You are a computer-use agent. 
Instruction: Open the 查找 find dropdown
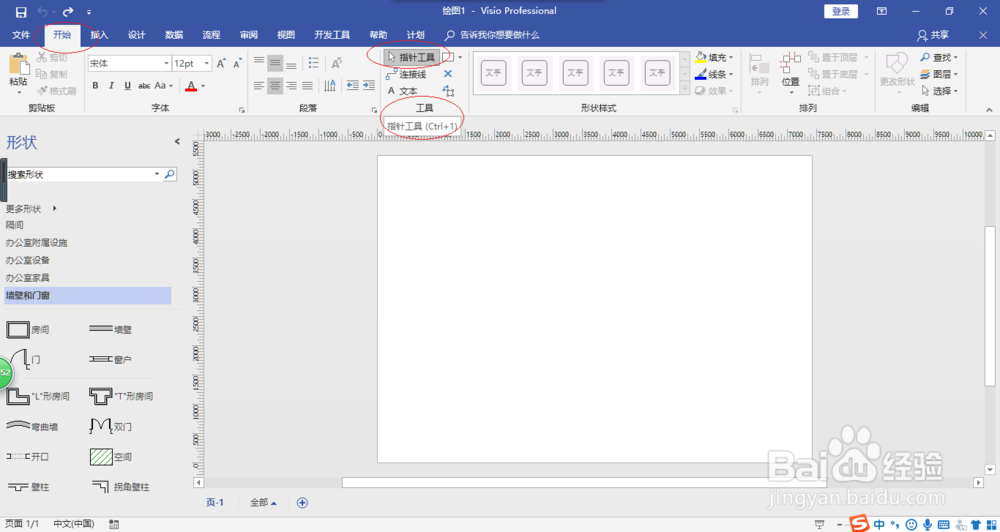(x=939, y=57)
